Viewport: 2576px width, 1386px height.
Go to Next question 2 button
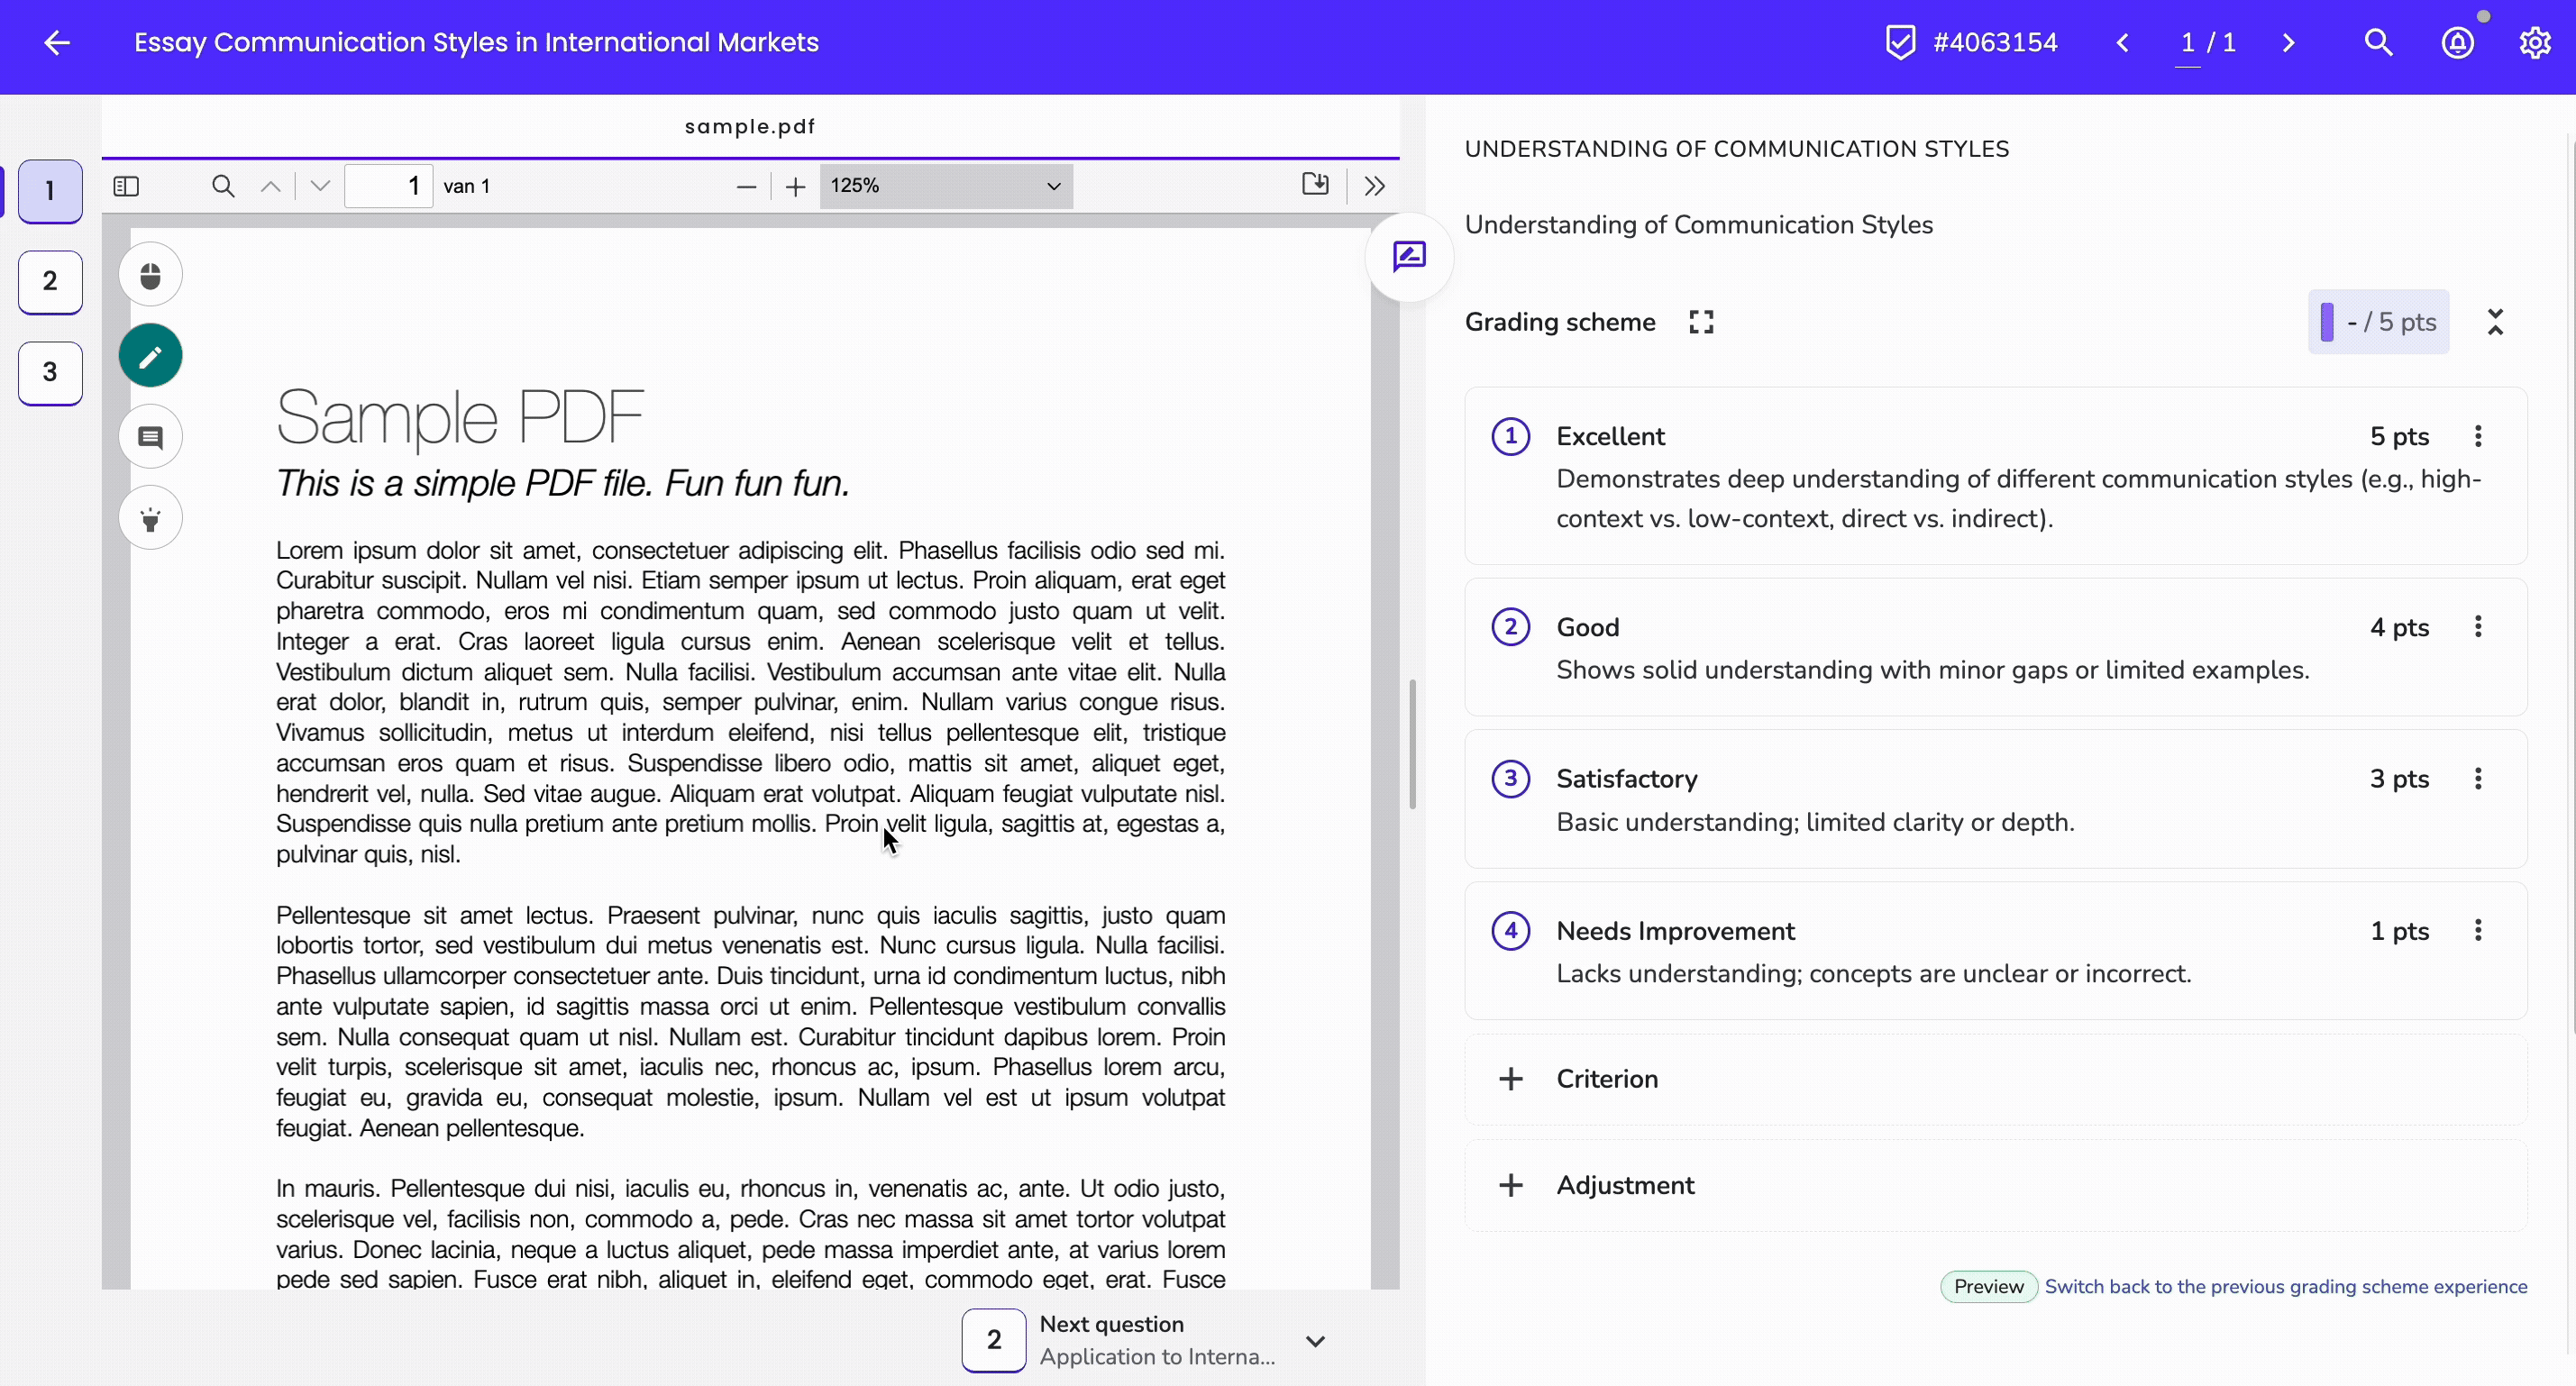tap(993, 1340)
